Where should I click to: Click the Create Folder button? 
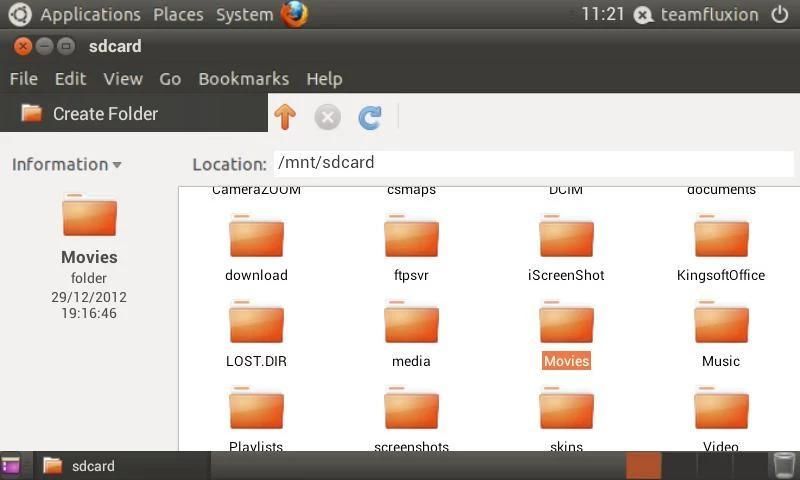point(90,113)
